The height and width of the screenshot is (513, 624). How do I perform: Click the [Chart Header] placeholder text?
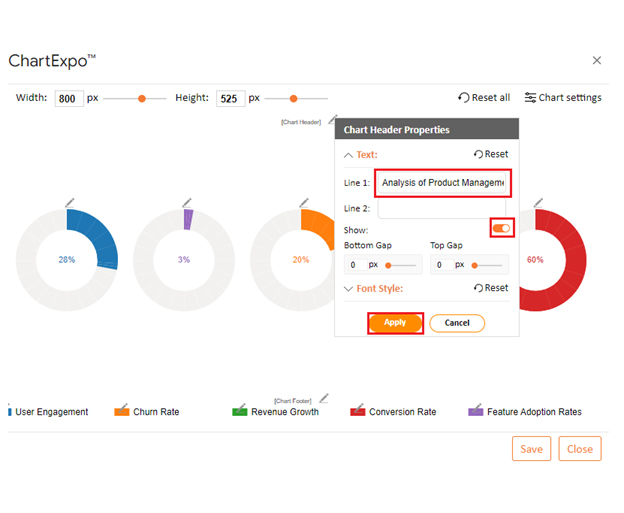tap(301, 122)
